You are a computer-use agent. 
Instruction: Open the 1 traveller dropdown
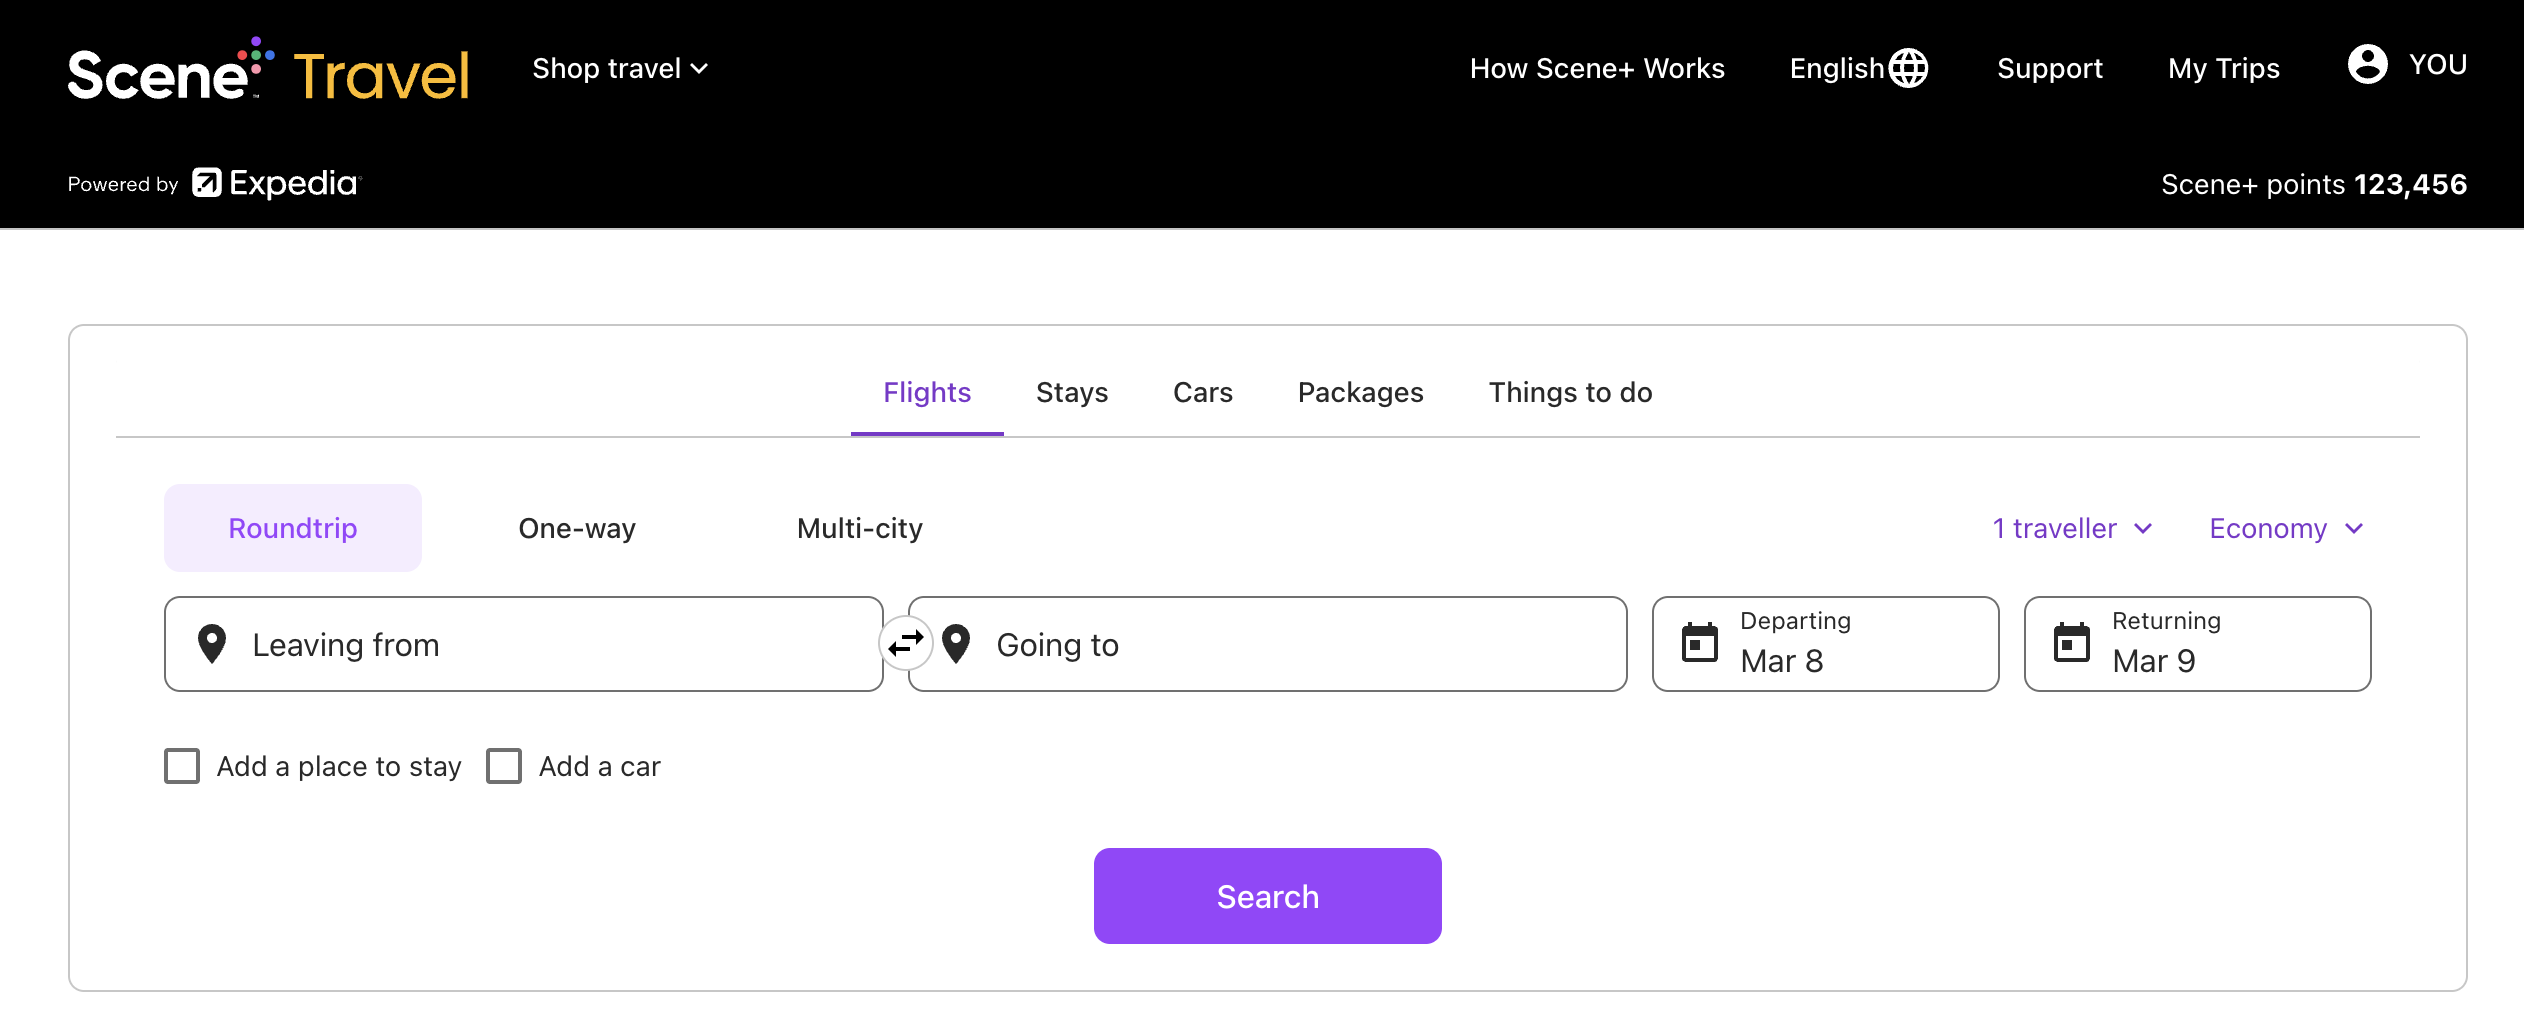[x=2072, y=528]
